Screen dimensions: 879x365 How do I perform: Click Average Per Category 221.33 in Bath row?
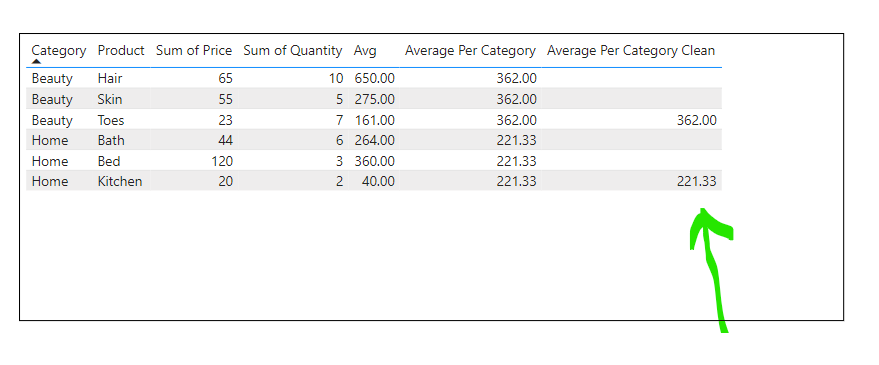516,140
